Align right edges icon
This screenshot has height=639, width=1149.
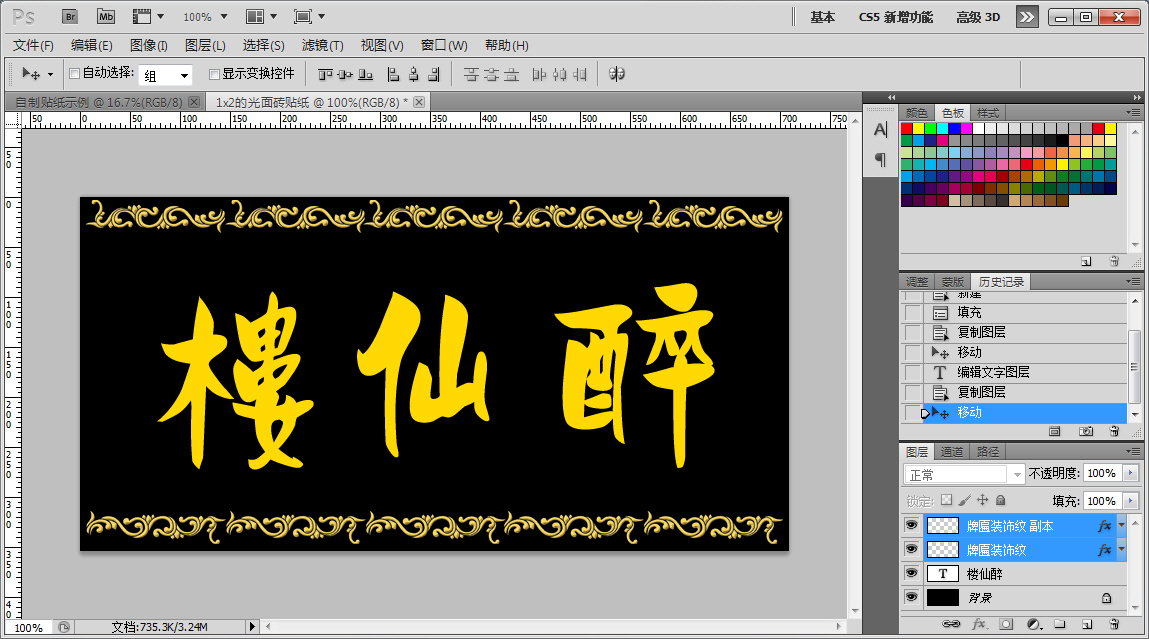pos(435,74)
